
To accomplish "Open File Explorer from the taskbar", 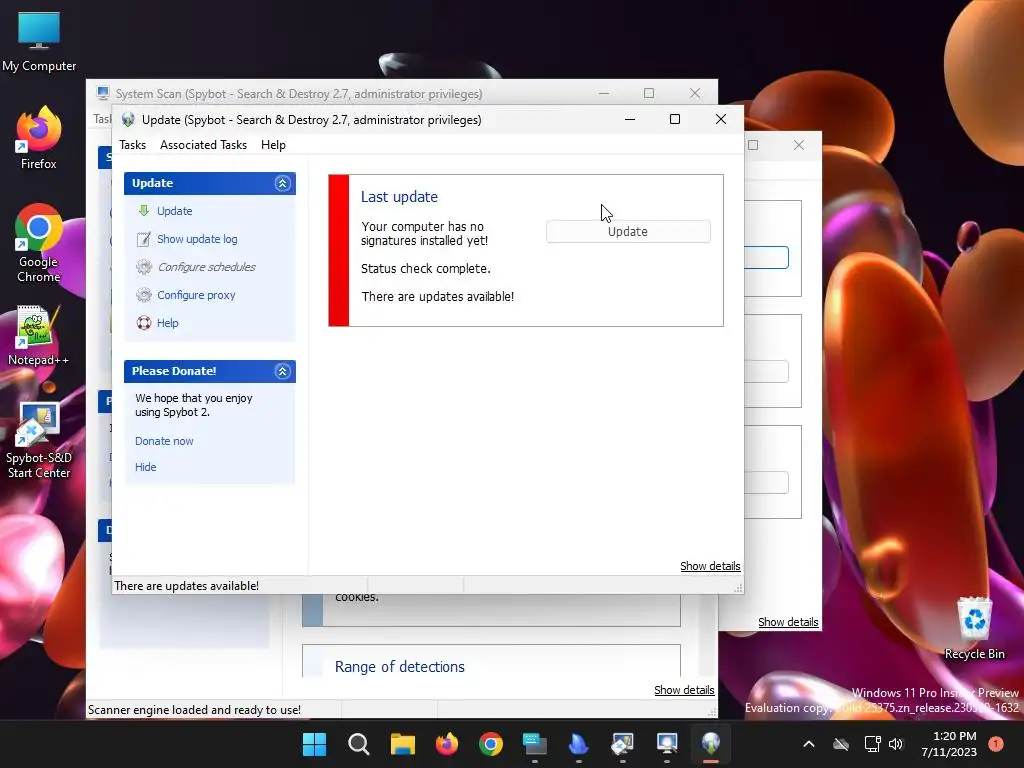I will click(x=403, y=744).
